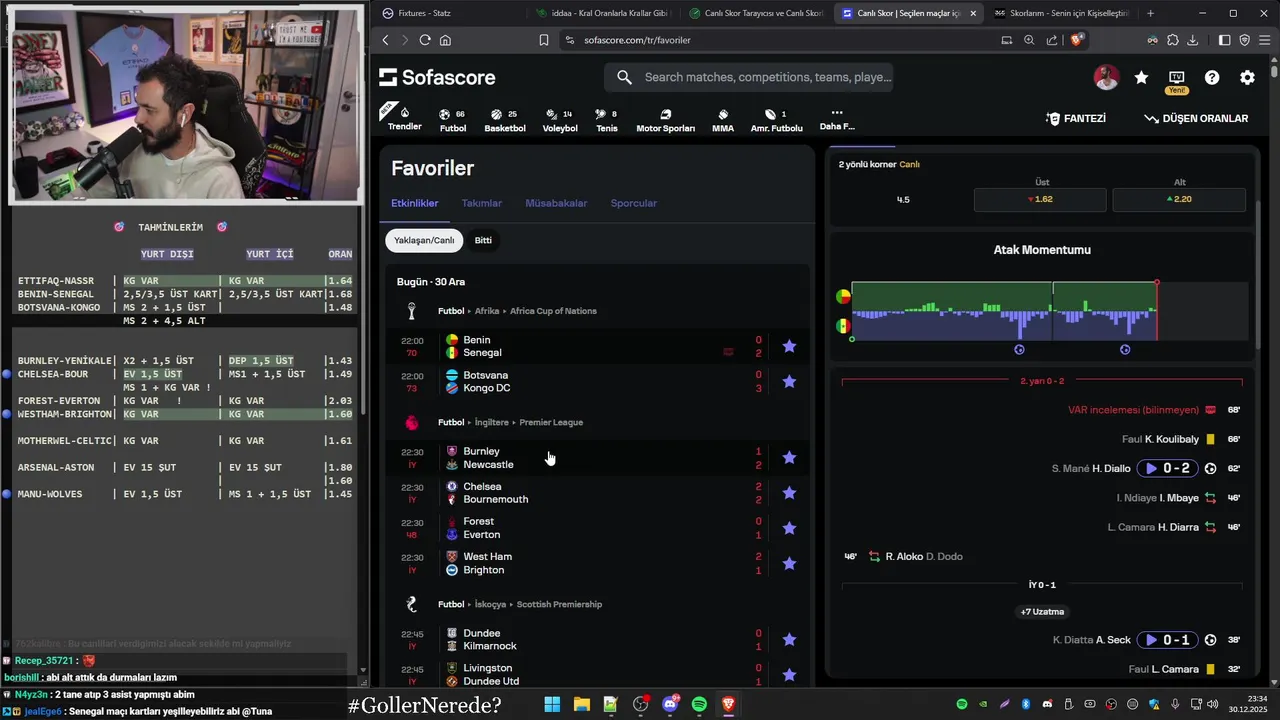
Task: Click first goal marker under momentum graph
Action: (x=1019, y=350)
